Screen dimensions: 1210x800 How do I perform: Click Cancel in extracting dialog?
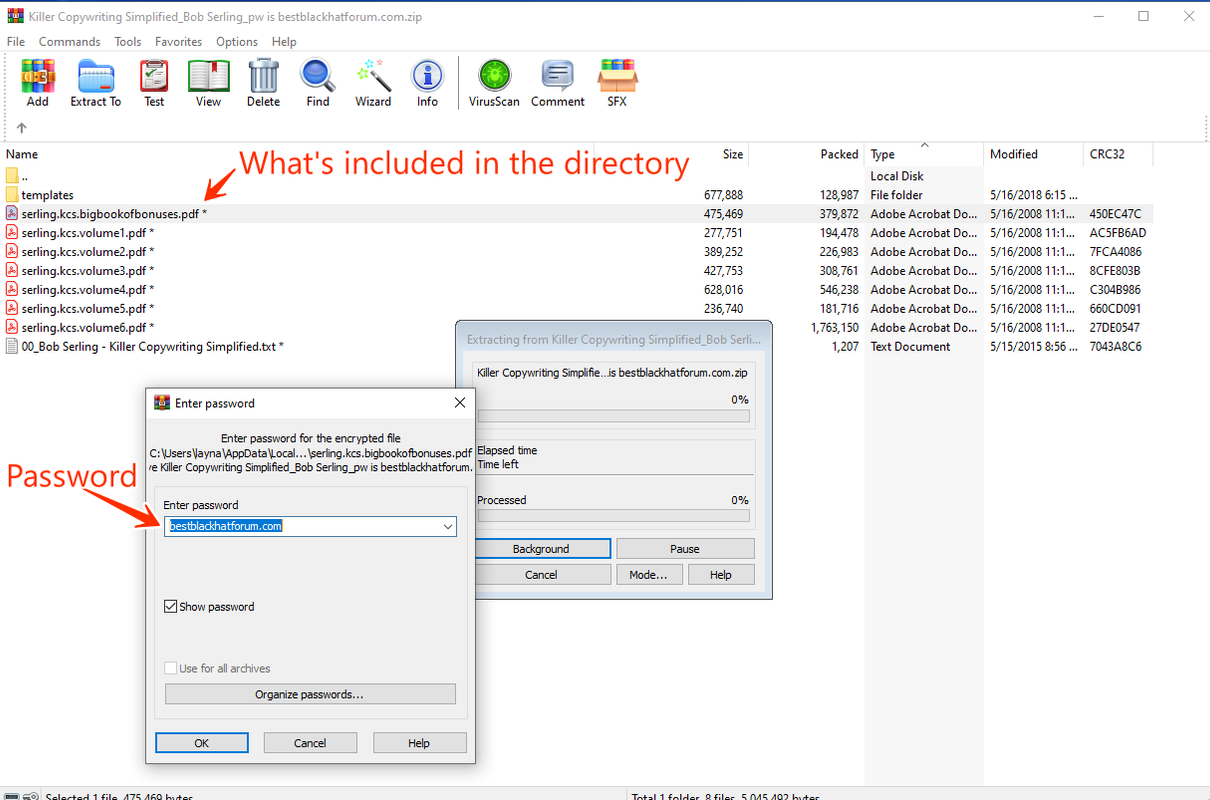(x=541, y=575)
